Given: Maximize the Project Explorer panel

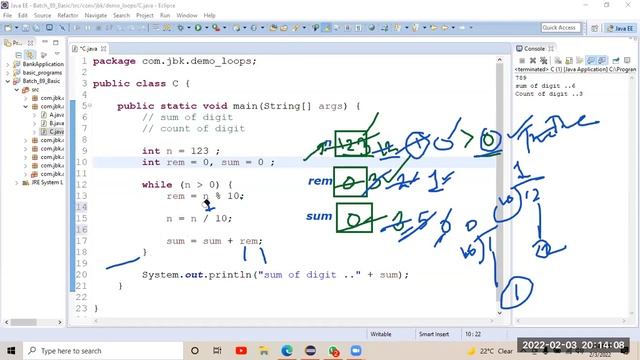Looking at the screenshot, I should pos(56,42).
